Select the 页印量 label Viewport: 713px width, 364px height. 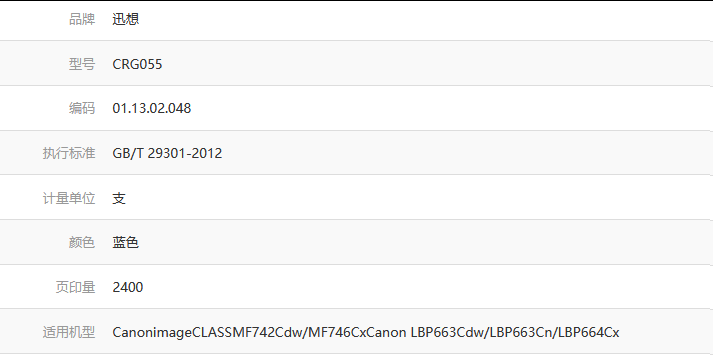[75, 287]
